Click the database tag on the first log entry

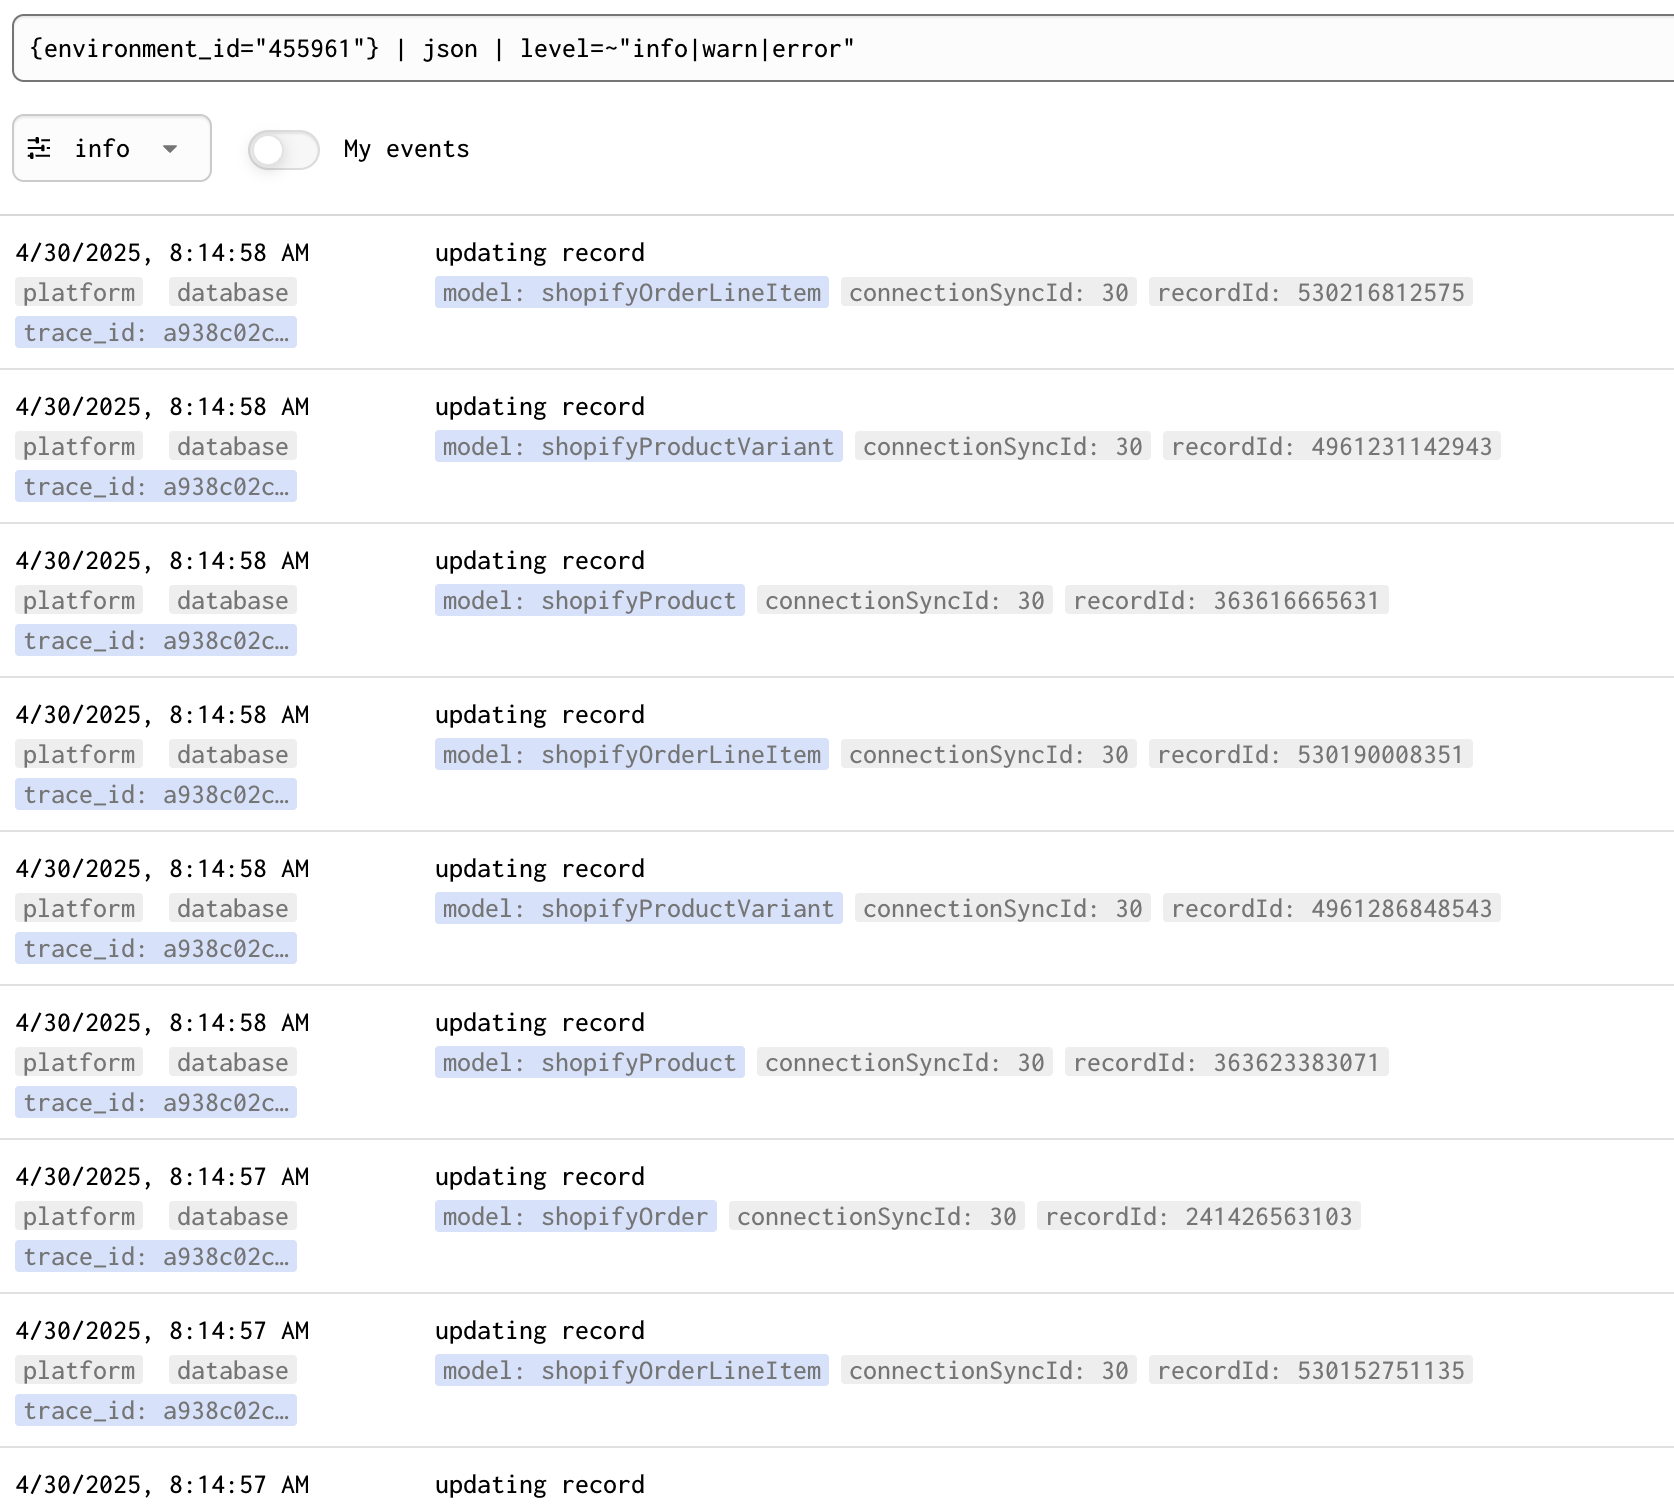tap(232, 292)
